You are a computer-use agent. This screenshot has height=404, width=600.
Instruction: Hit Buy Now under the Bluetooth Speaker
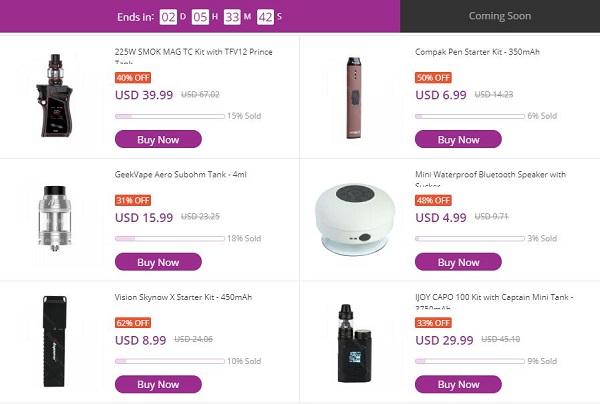pos(458,262)
